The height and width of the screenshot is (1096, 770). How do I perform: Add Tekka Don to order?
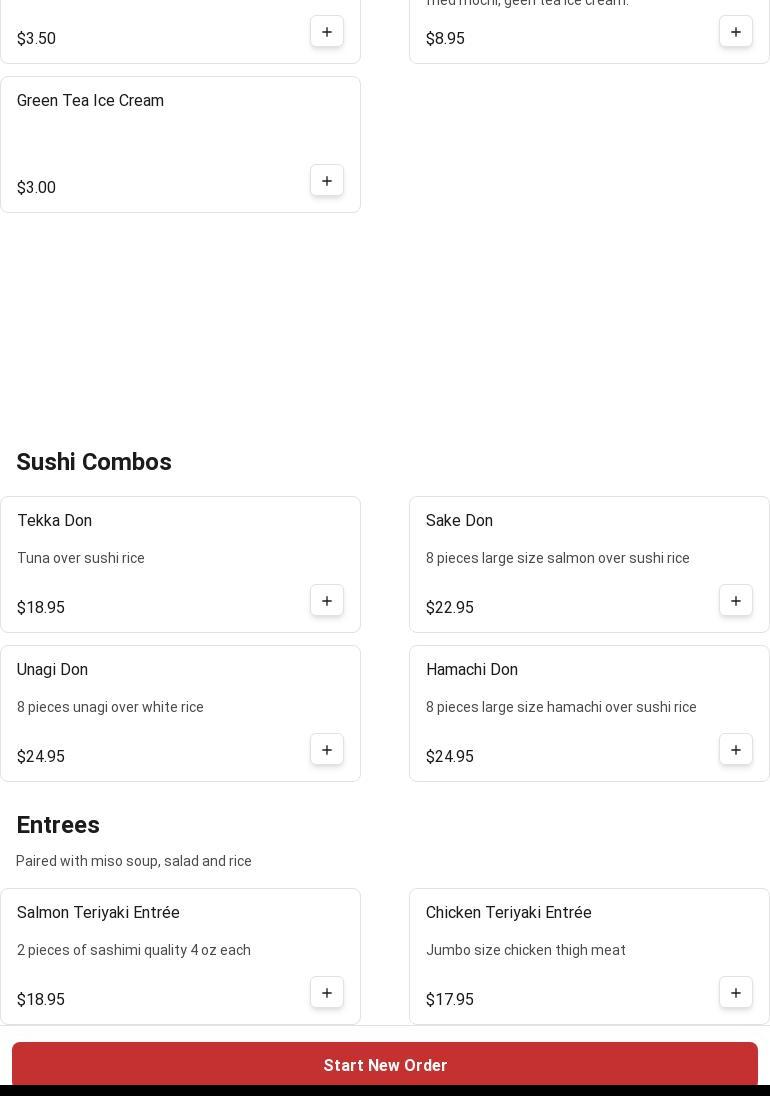click(327, 601)
